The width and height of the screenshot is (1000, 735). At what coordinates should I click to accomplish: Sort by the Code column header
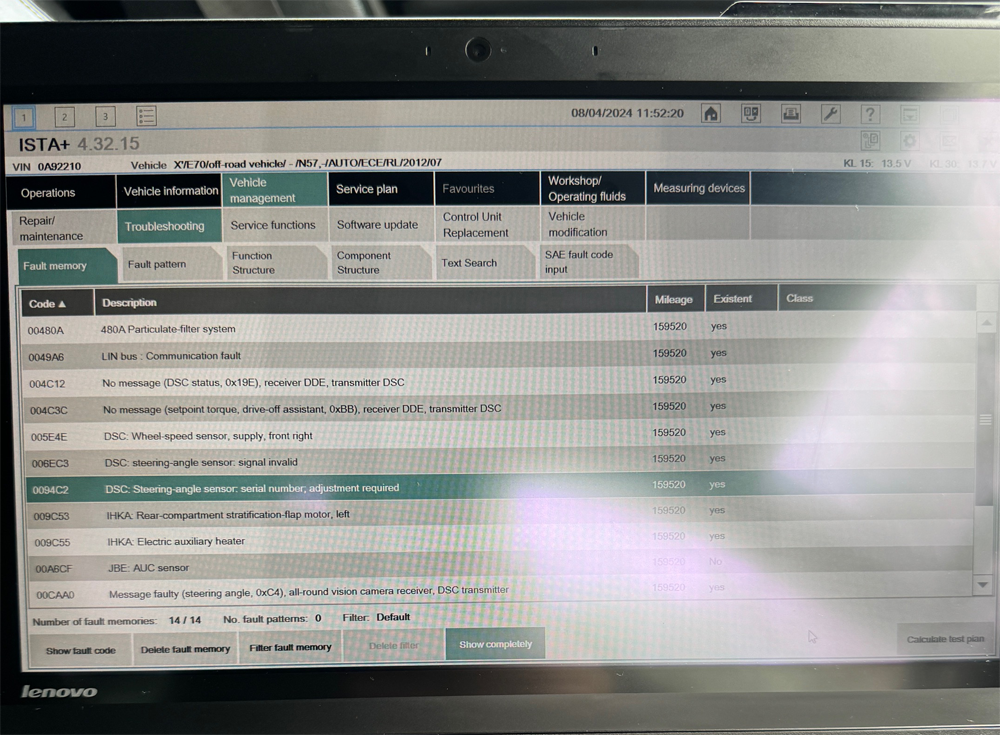click(x=57, y=303)
